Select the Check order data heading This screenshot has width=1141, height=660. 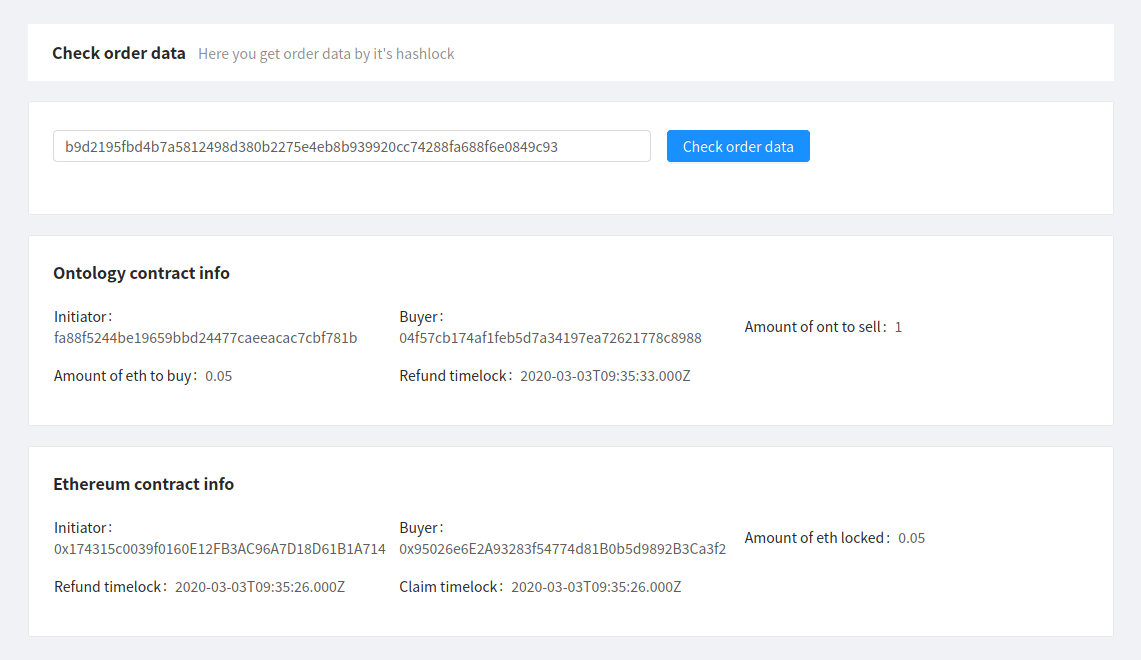tap(119, 53)
